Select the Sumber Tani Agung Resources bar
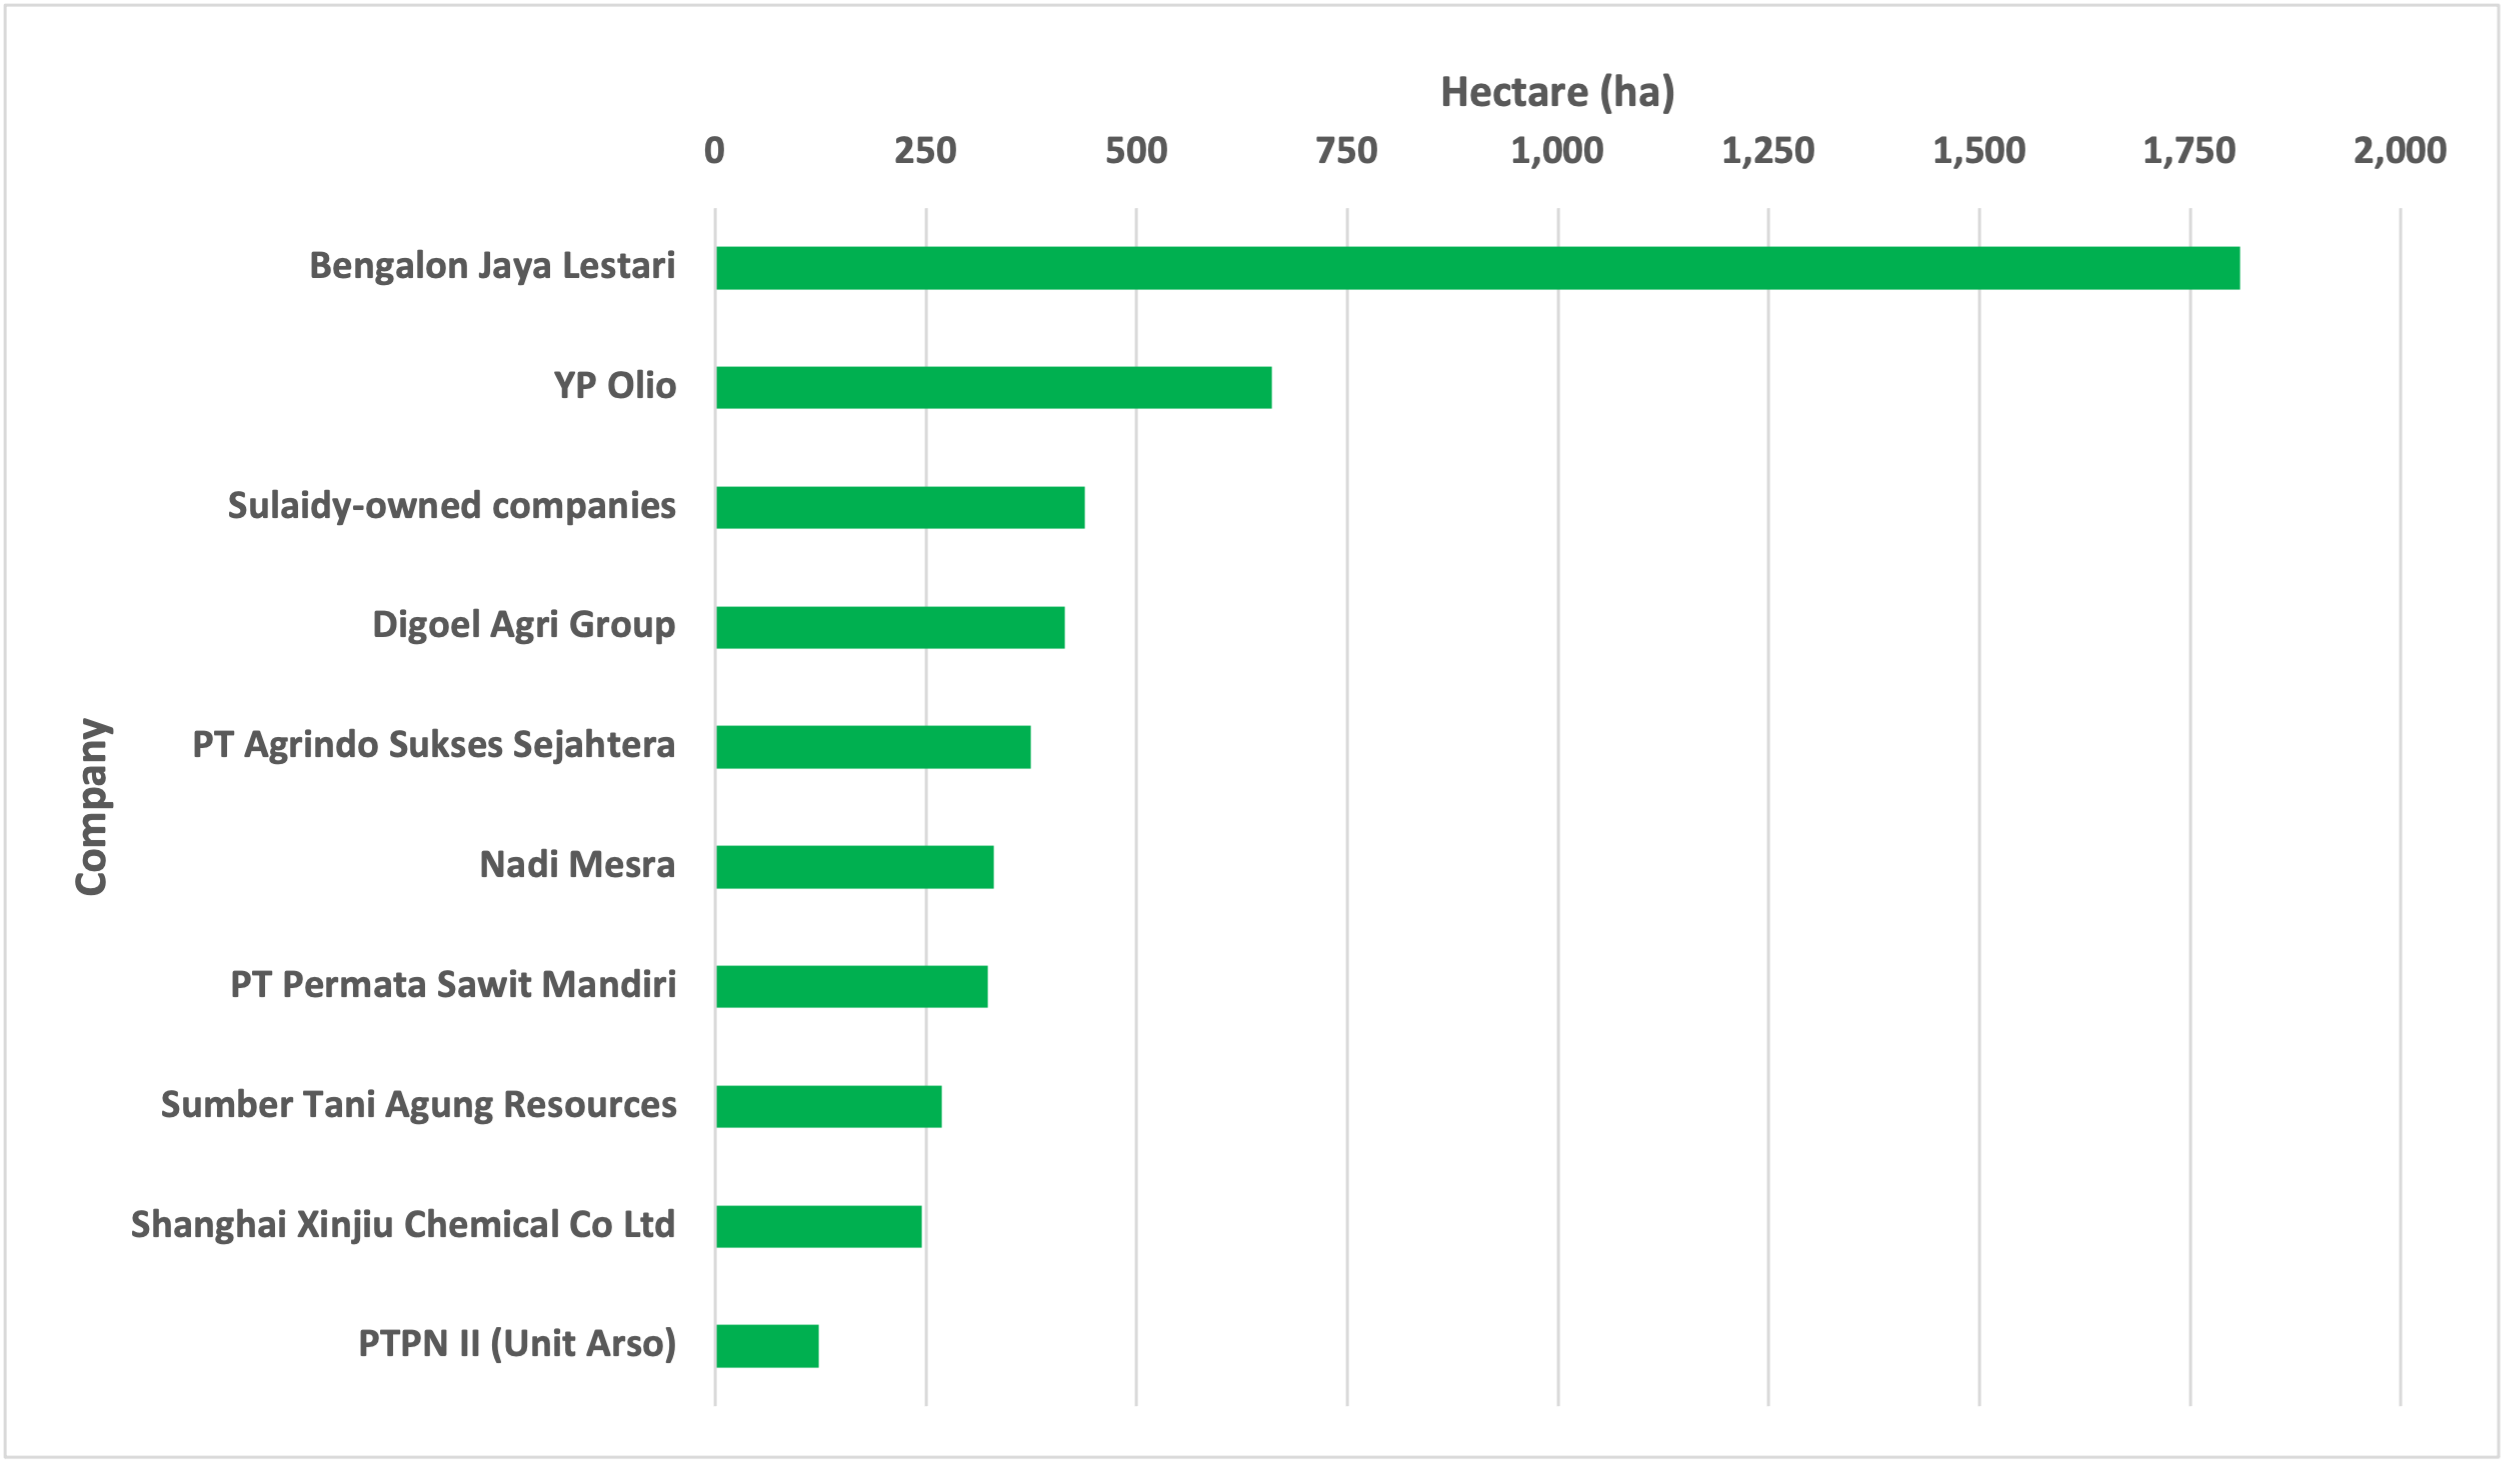The image size is (2507, 1466). tap(829, 1106)
